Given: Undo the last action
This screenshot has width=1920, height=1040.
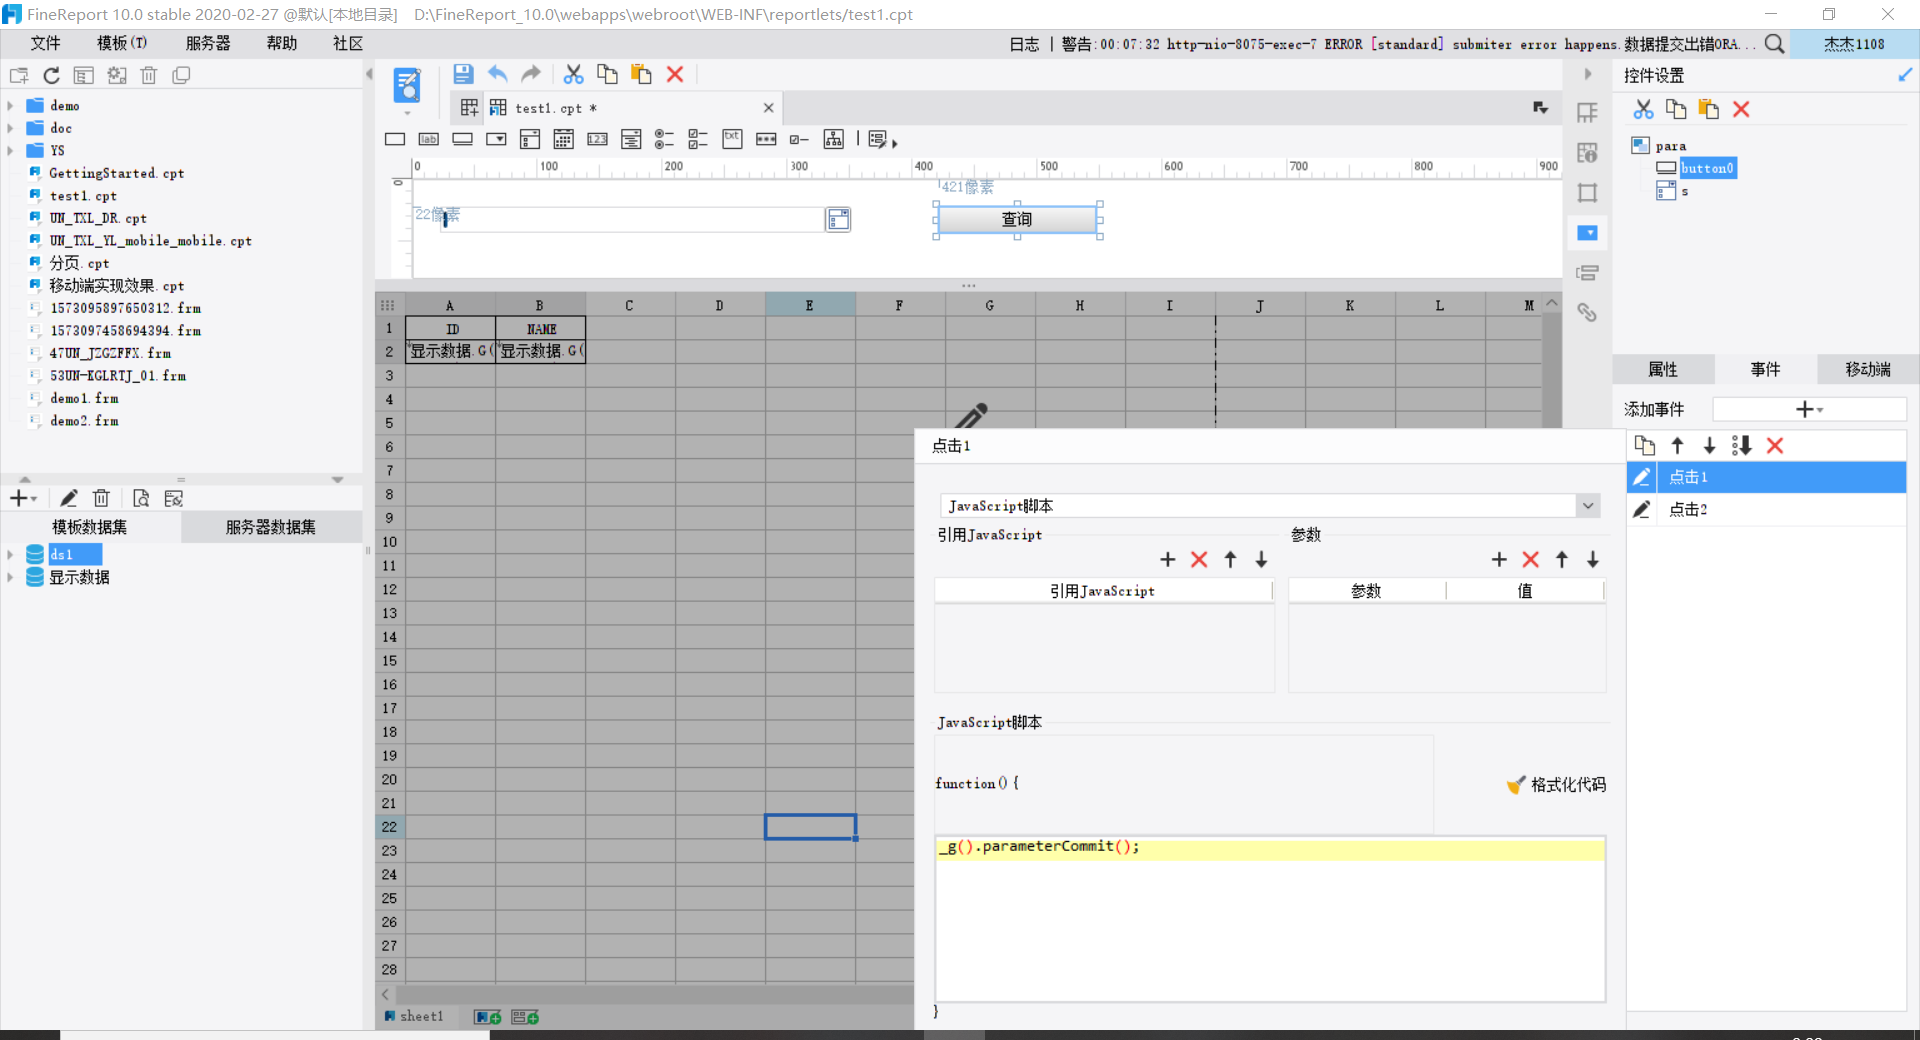Looking at the screenshot, I should 498,74.
